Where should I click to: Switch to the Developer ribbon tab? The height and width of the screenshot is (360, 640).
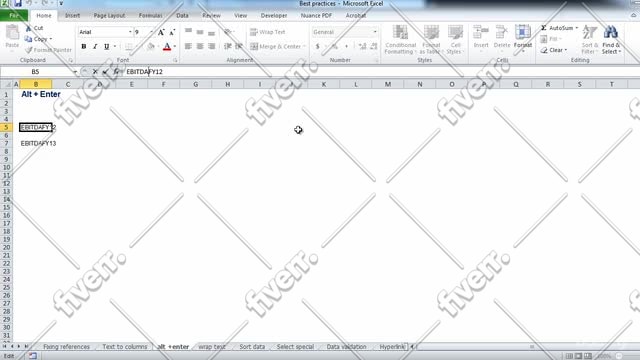pos(274,16)
